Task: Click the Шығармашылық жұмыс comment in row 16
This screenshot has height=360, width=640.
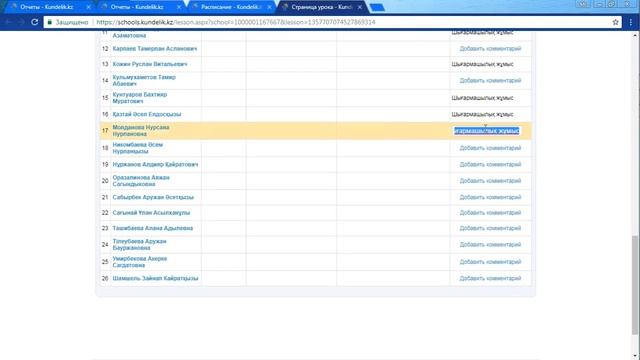Action: (482, 114)
